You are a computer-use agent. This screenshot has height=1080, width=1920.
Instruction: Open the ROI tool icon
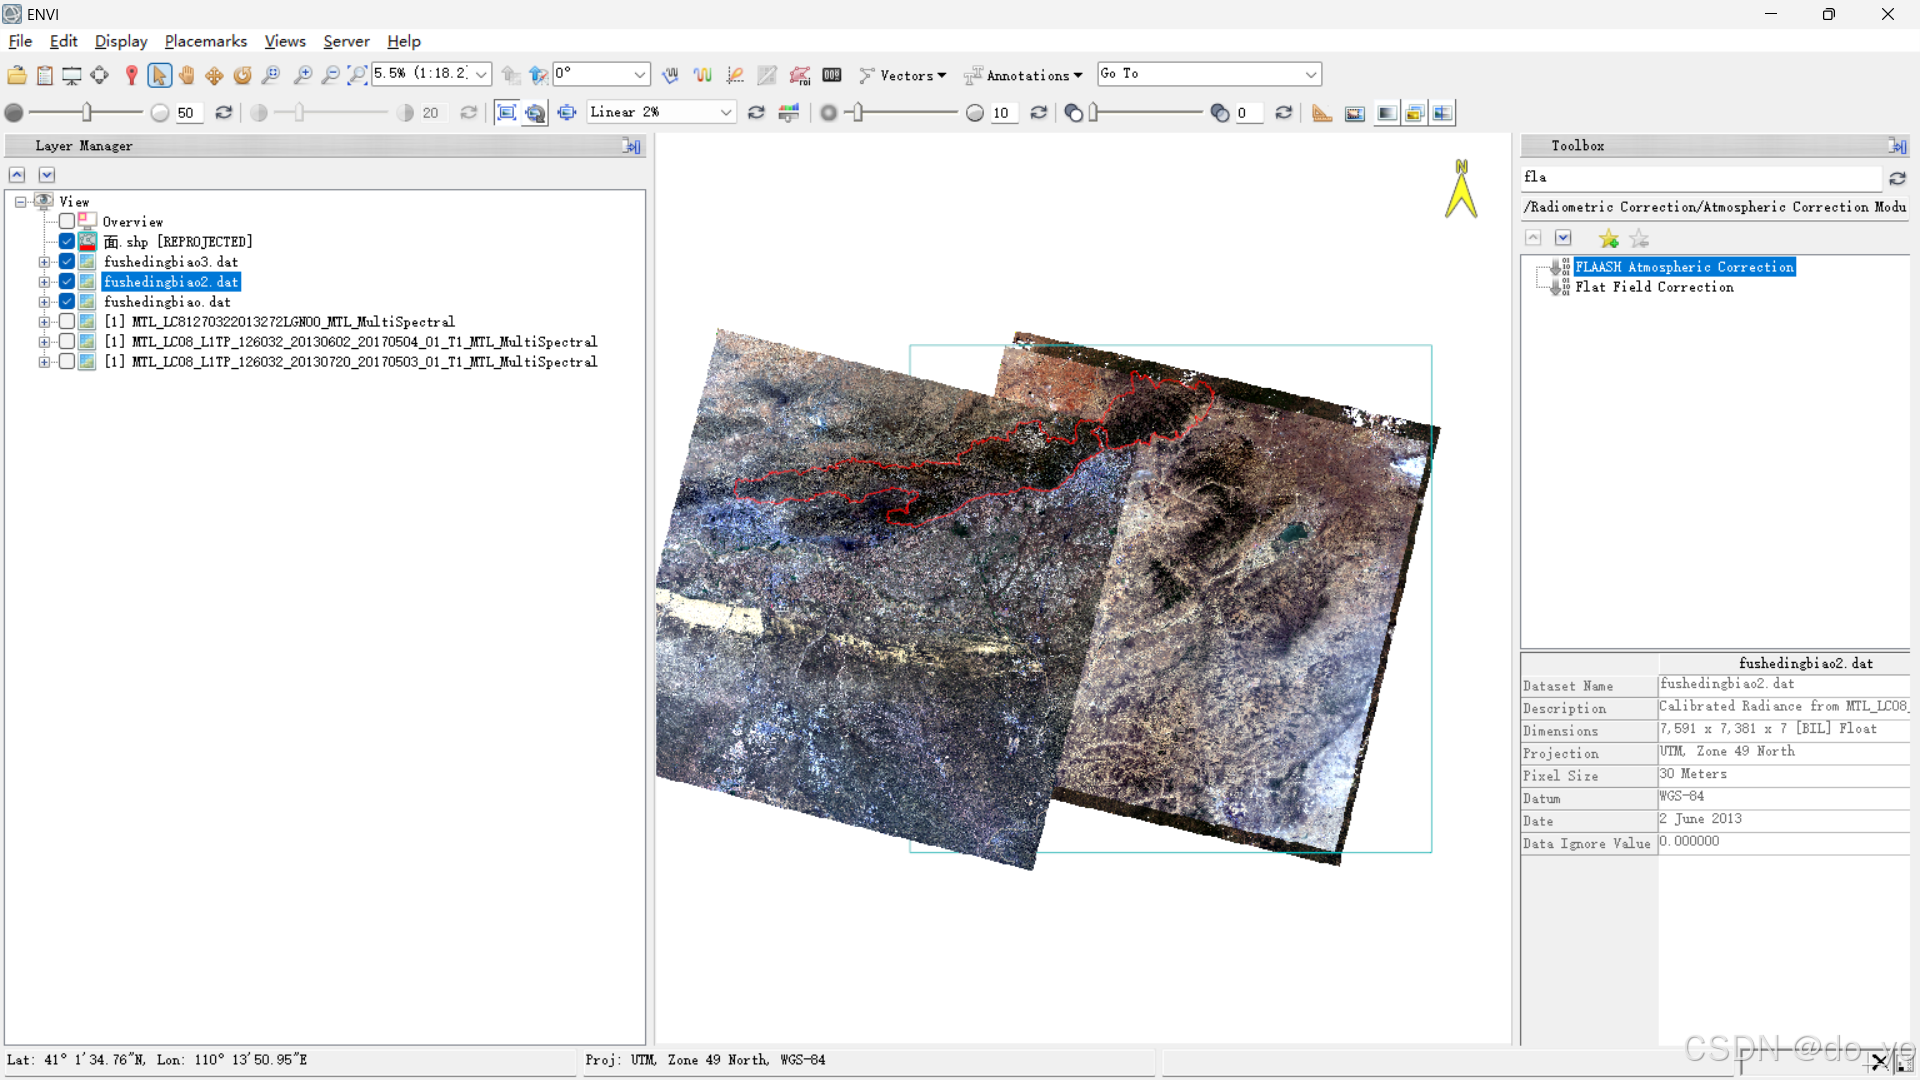click(800, 75)
